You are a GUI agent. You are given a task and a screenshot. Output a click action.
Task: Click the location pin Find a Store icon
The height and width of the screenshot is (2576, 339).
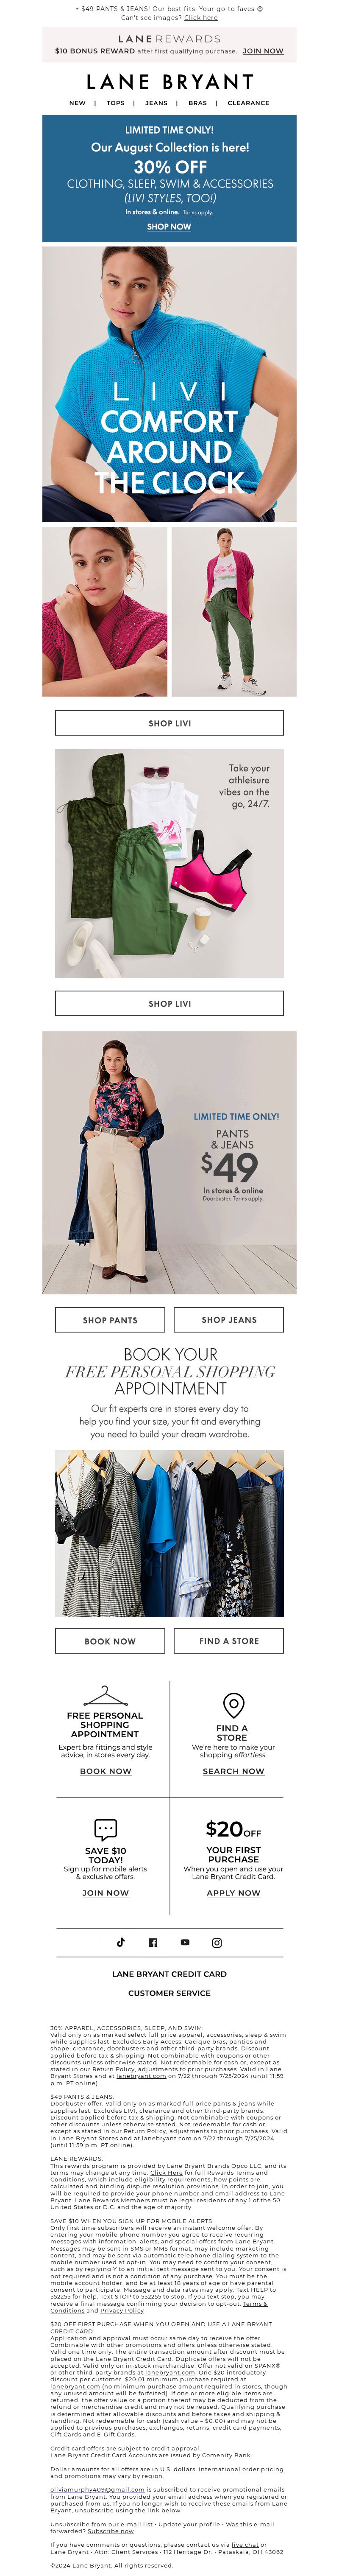point(233,1704)
